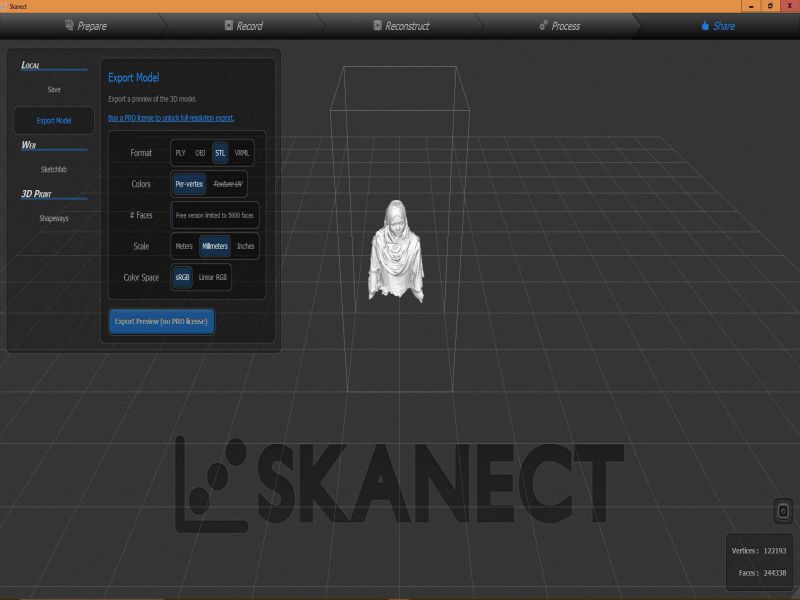Set export format to STL
This screenshot has height=600, width=800.
220,153
